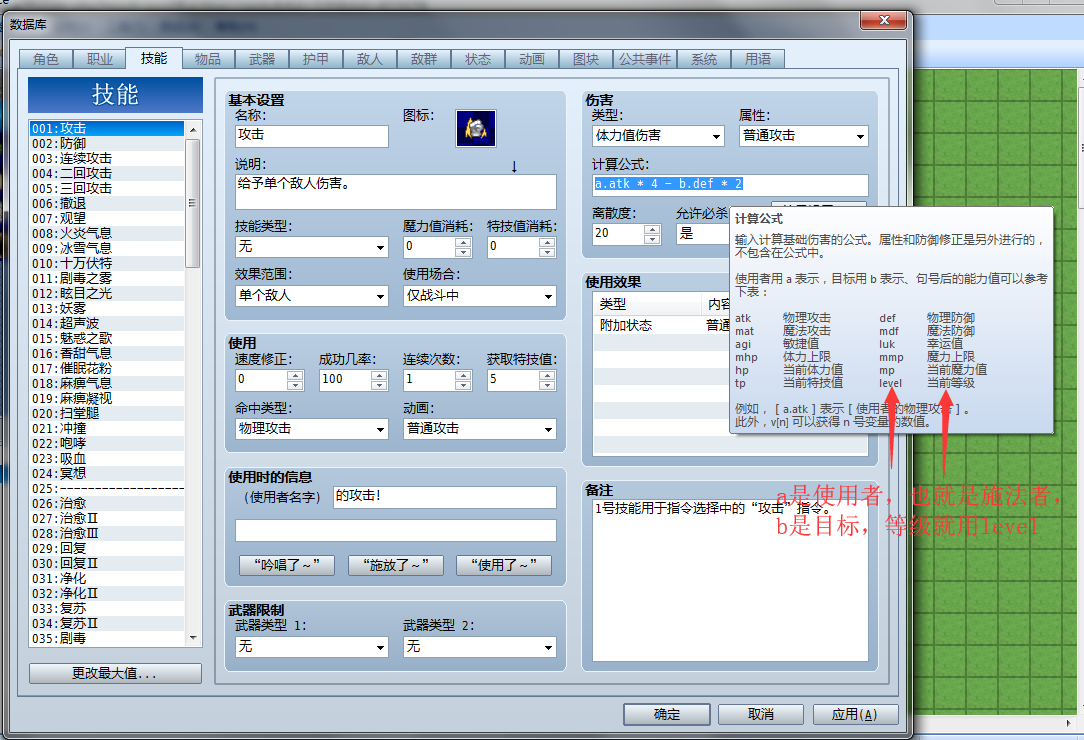Viewport: 1084px width, 740px height.
Task: Select skill 035:剧毒 in the list
Action: click(107, 638)
